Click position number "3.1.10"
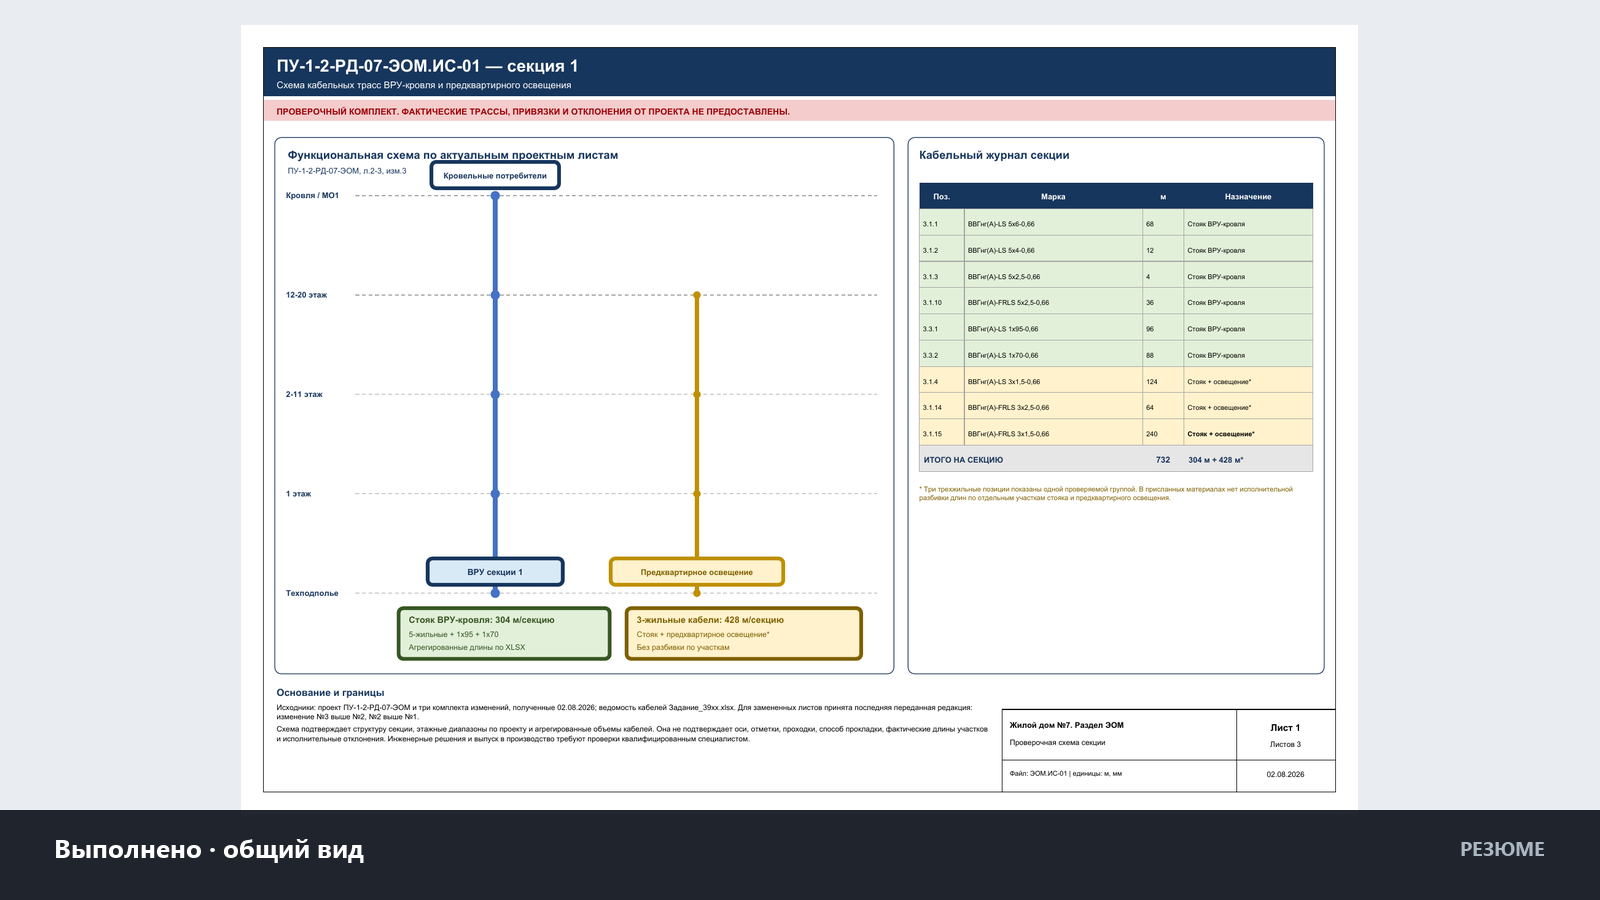 [932, 302]
